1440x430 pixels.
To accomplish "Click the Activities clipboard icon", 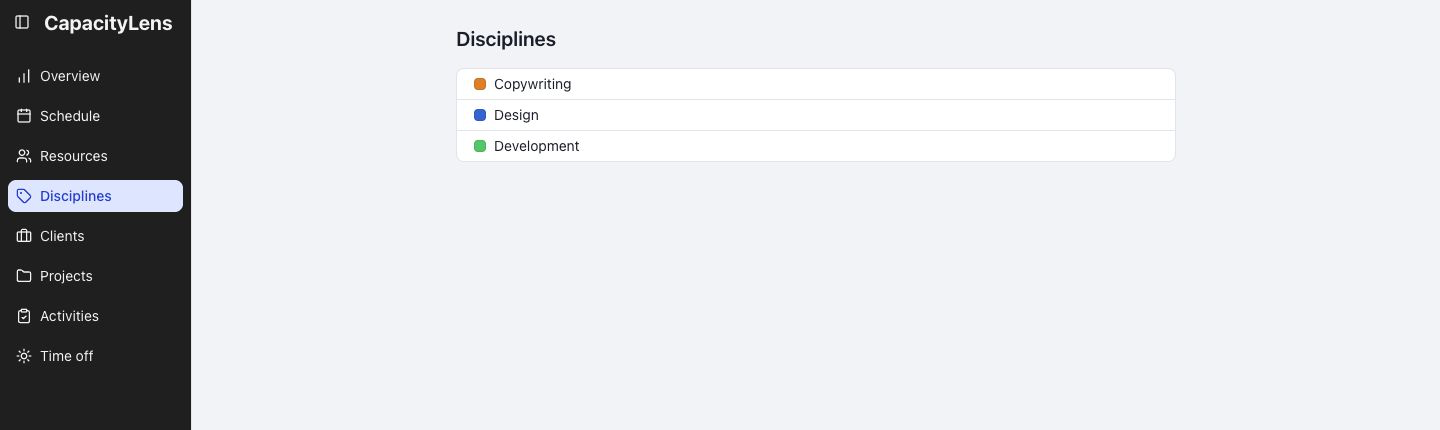I will 24,316.
